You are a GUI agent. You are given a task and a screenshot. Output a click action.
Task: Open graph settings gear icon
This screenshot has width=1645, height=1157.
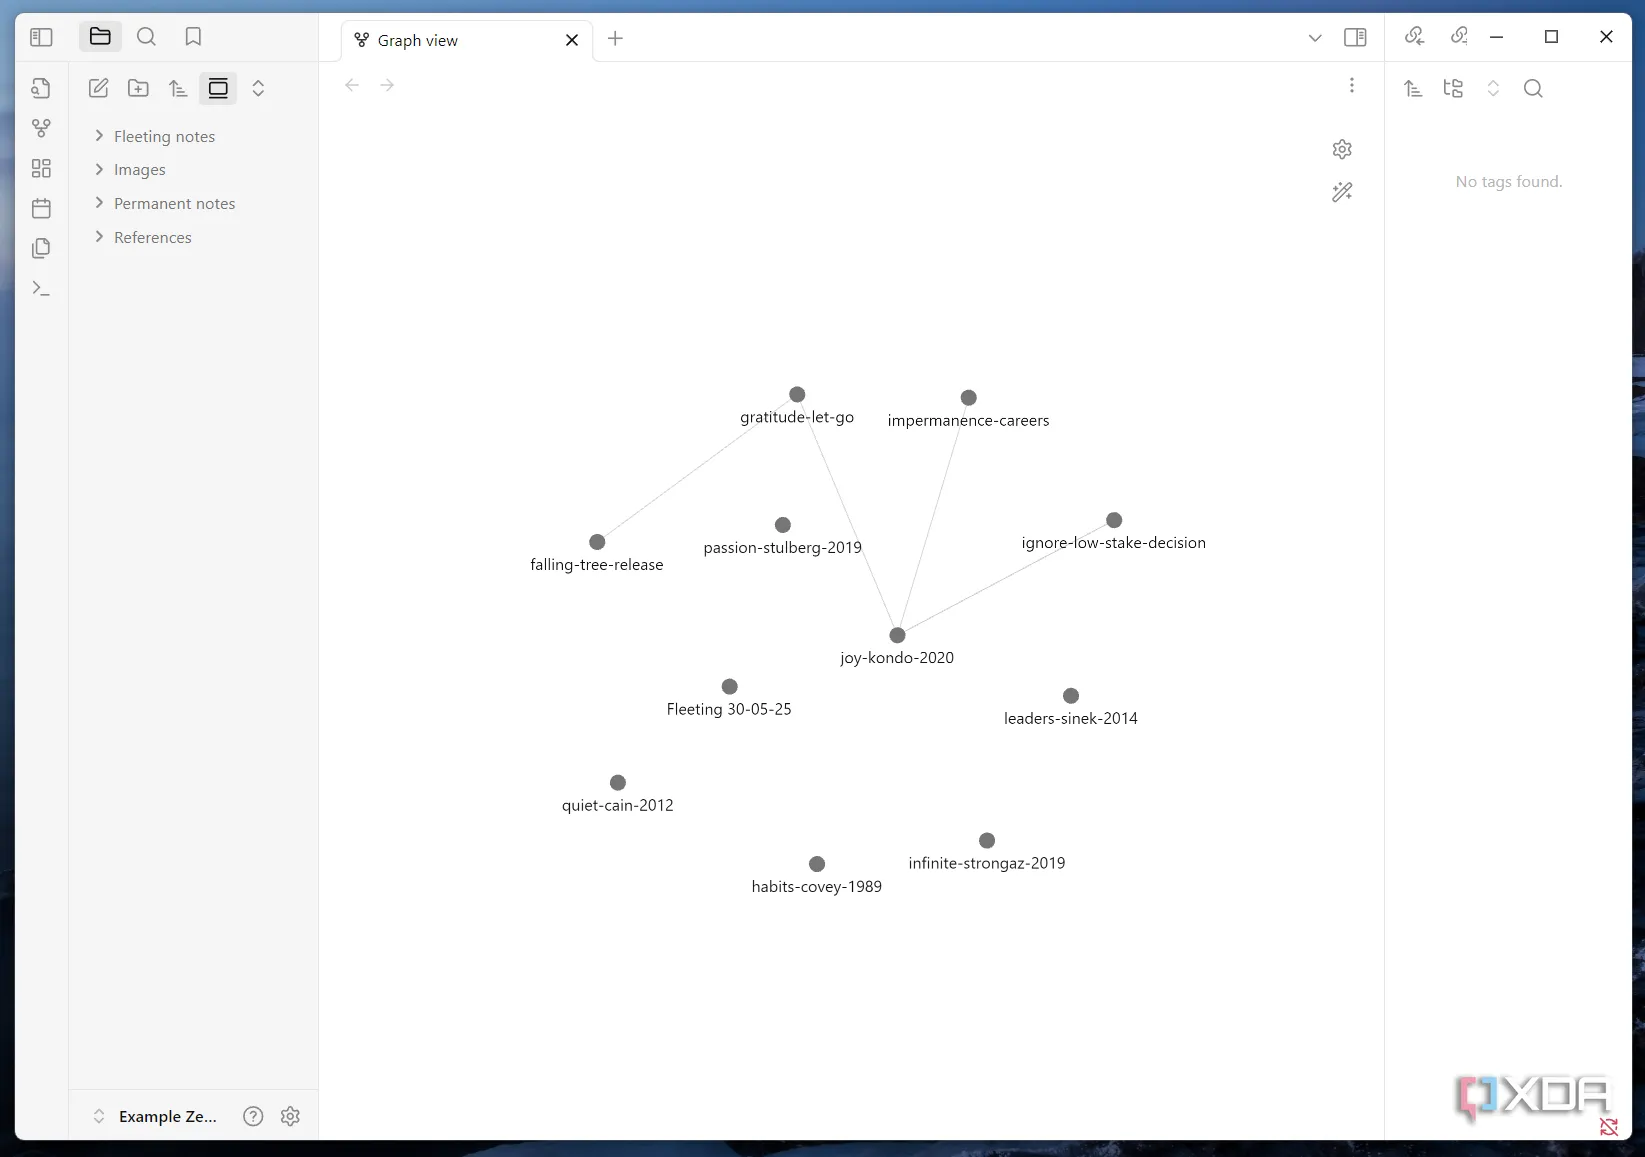click(1342, 149)
